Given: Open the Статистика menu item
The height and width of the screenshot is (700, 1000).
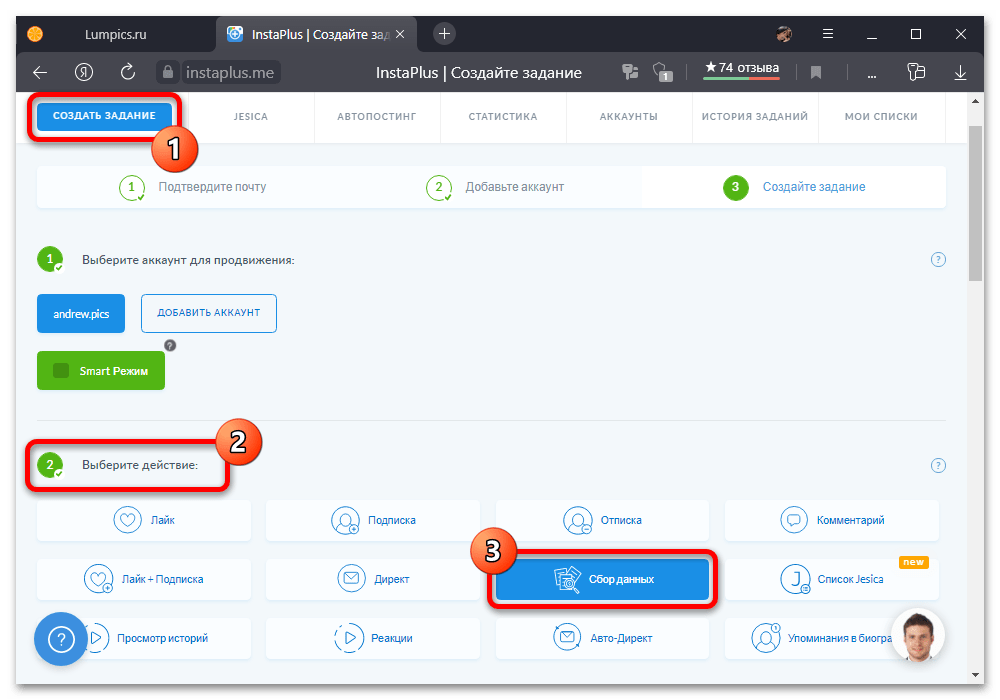Looking at the screenshot, I should (503, 116).
